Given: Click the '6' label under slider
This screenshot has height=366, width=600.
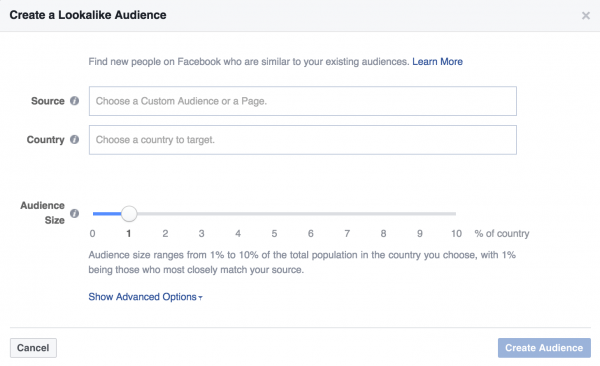Looking at the screenshot, I should tap(311, 234).
